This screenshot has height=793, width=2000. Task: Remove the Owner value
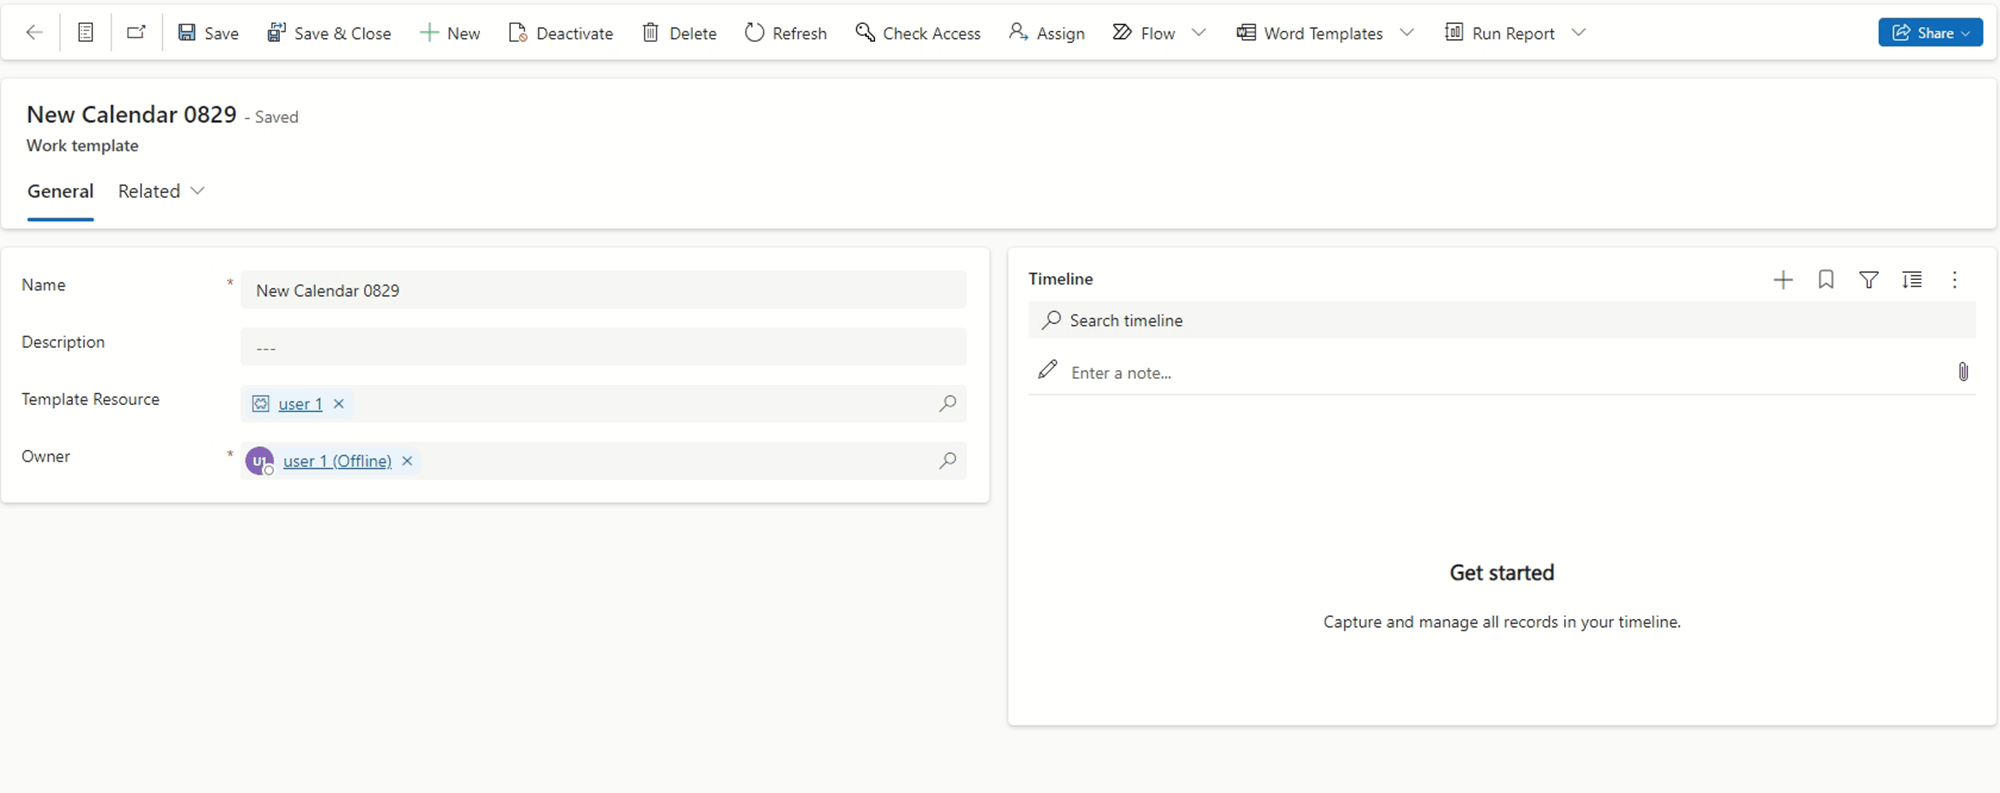click(407, 461)
